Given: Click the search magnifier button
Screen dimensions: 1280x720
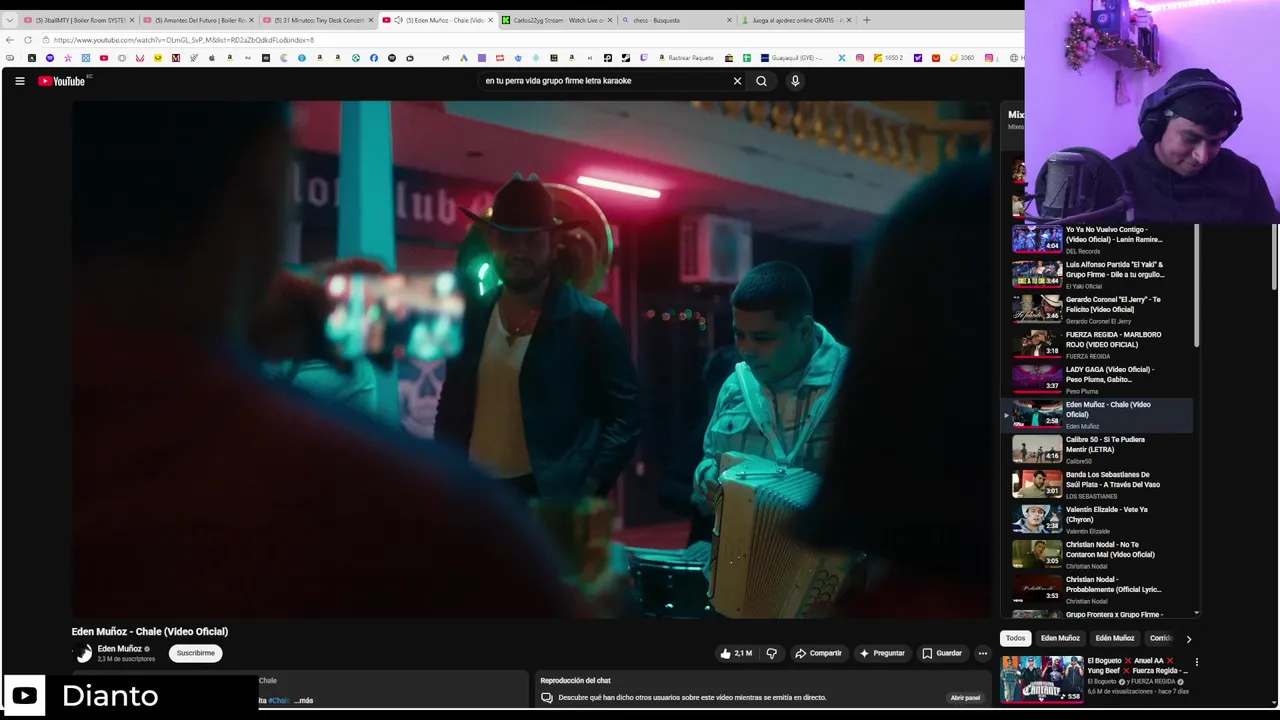Looking at the screenshot, I should click(761, 81).
